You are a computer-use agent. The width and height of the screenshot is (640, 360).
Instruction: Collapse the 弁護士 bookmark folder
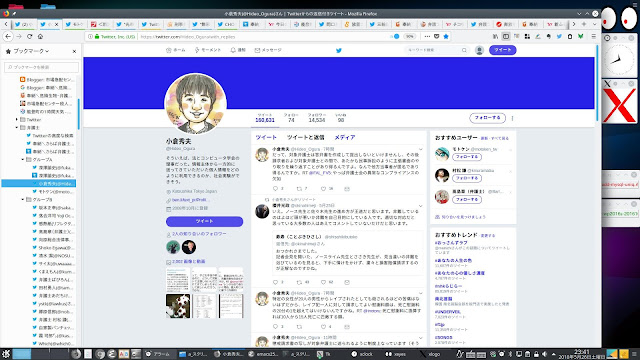(17, 127)
